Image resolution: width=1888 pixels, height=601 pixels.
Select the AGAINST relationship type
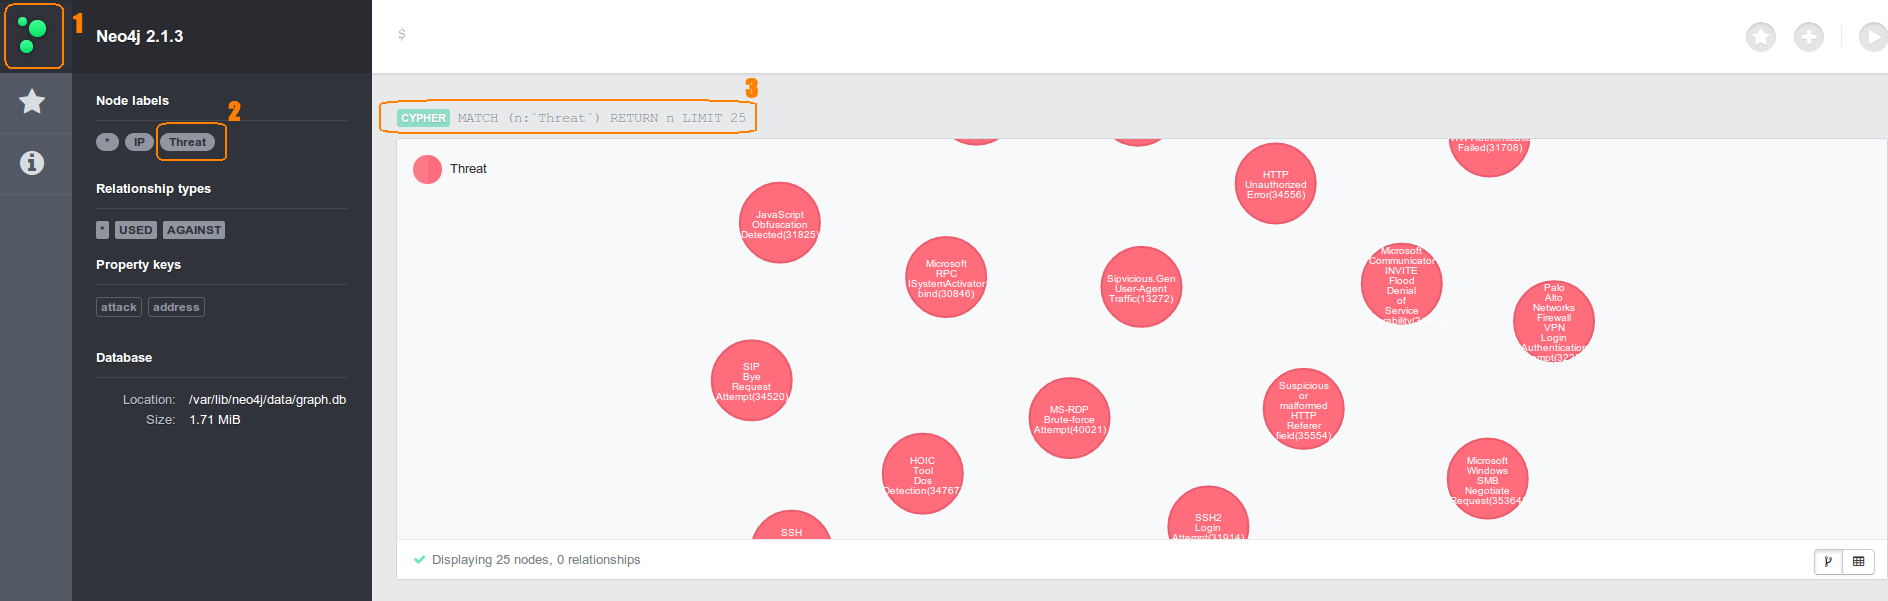coord(194,230)
